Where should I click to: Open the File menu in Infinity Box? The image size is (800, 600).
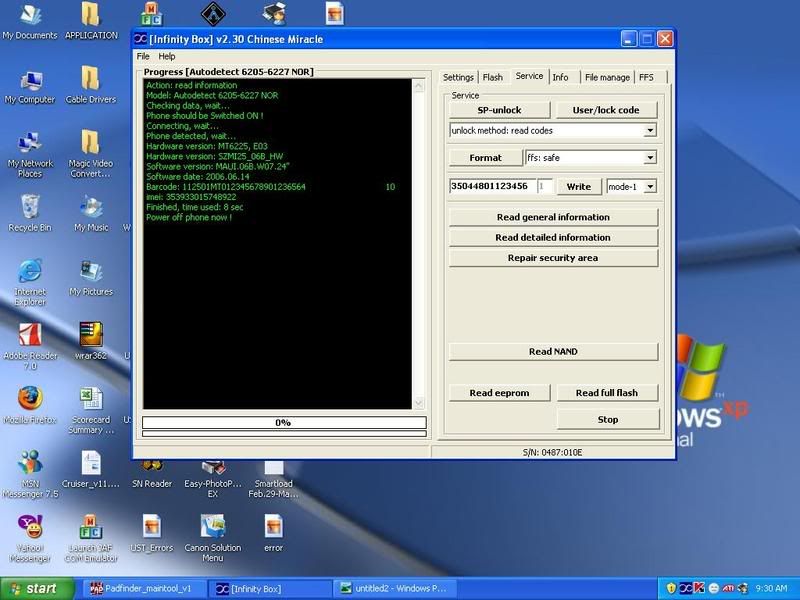click(x=143, y=56)
